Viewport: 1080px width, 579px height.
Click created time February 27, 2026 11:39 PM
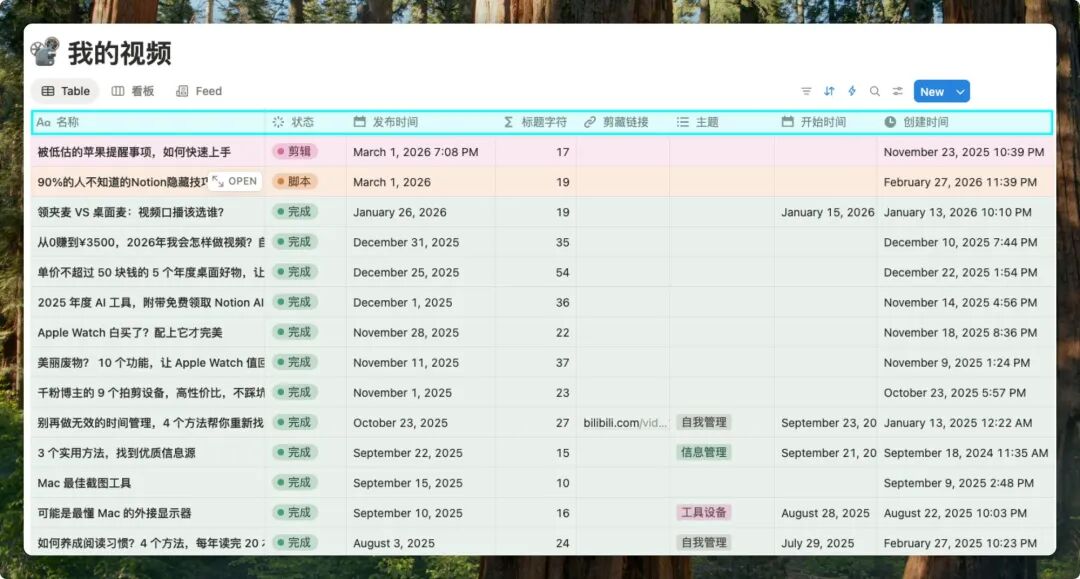(x=960, y=182)
